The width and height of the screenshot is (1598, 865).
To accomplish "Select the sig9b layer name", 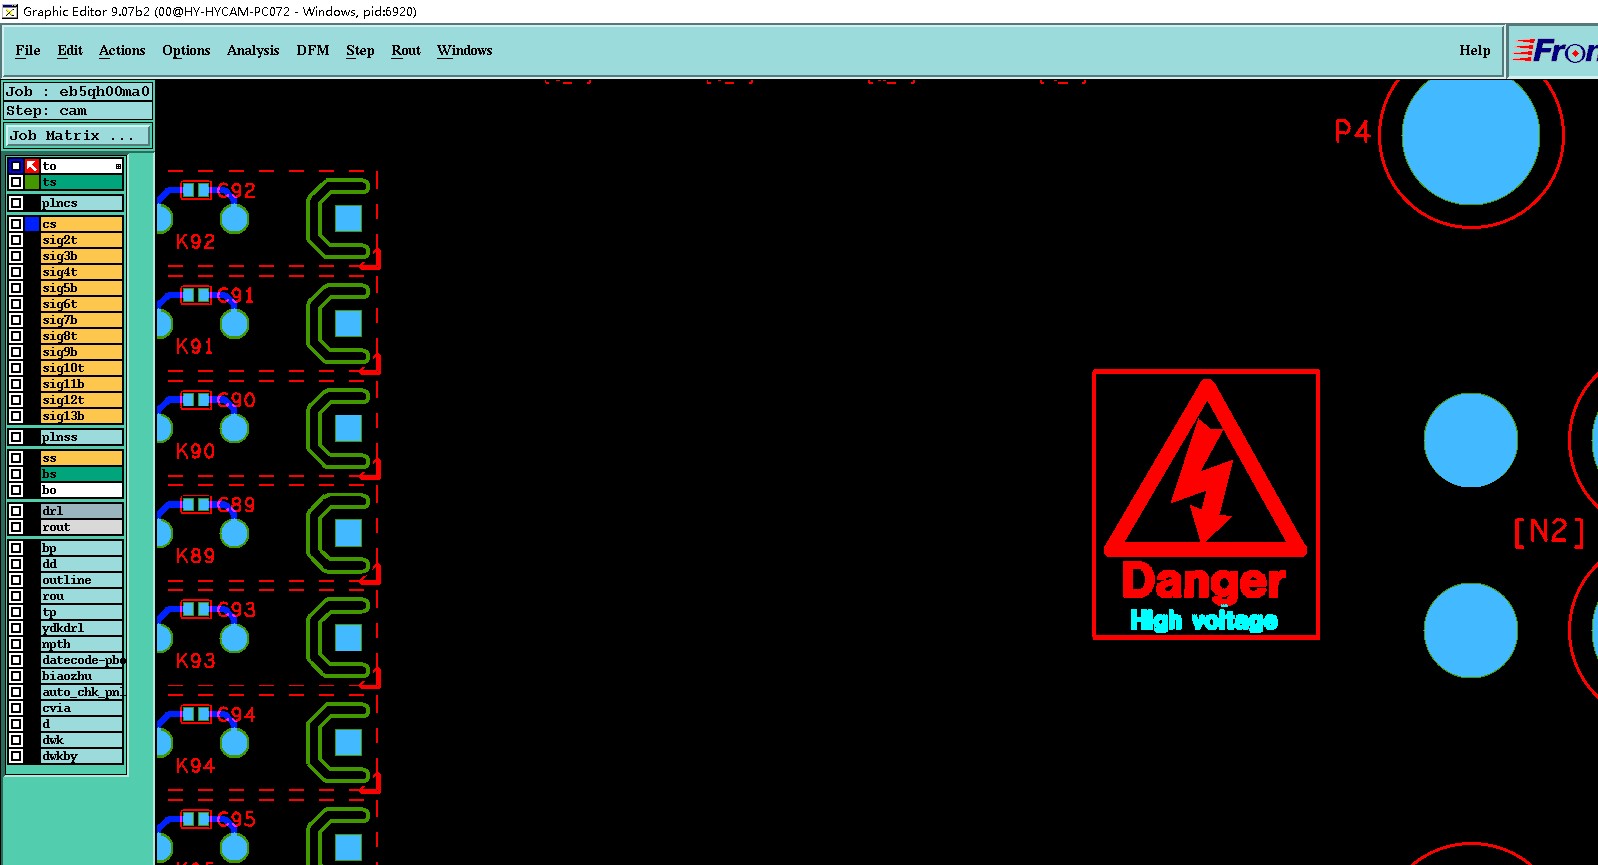I will click(x=82, y=352).
